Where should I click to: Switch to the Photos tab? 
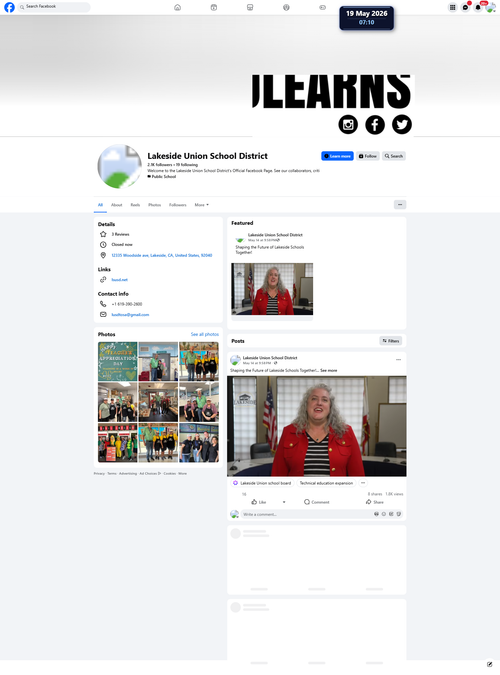155,205
